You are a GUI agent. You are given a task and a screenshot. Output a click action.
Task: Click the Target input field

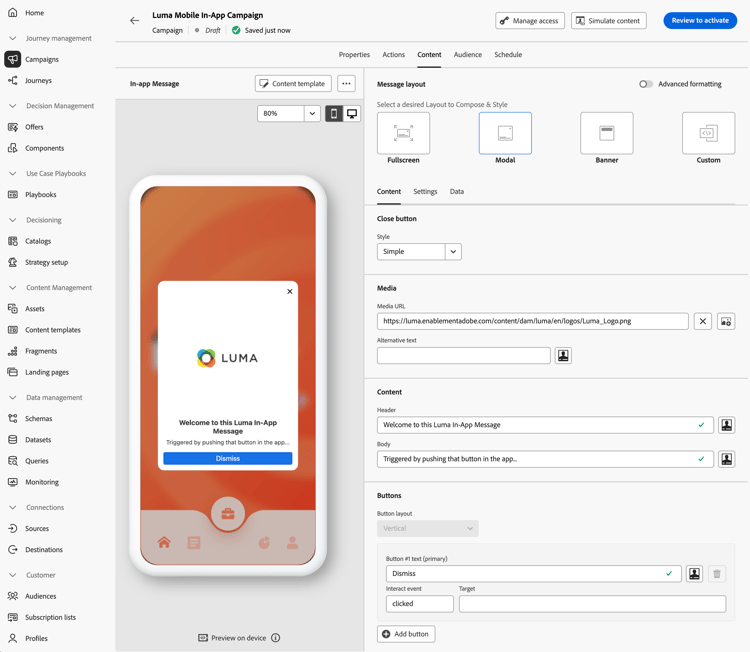click(592, 604)
